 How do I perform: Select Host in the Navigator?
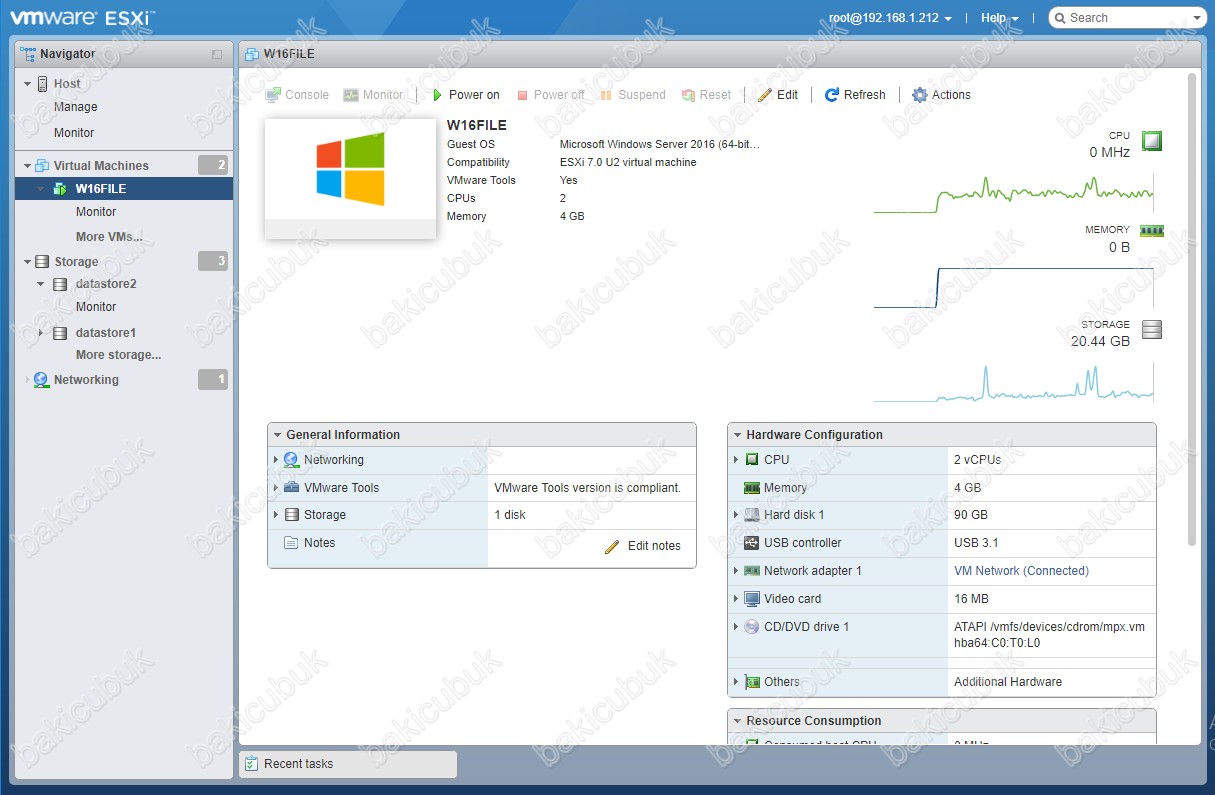coord(67,84)
